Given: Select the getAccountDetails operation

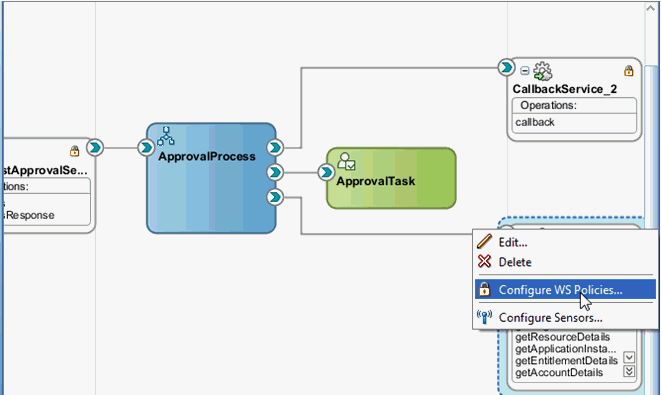Looking at the screenshot, I should tap(559, 373).
